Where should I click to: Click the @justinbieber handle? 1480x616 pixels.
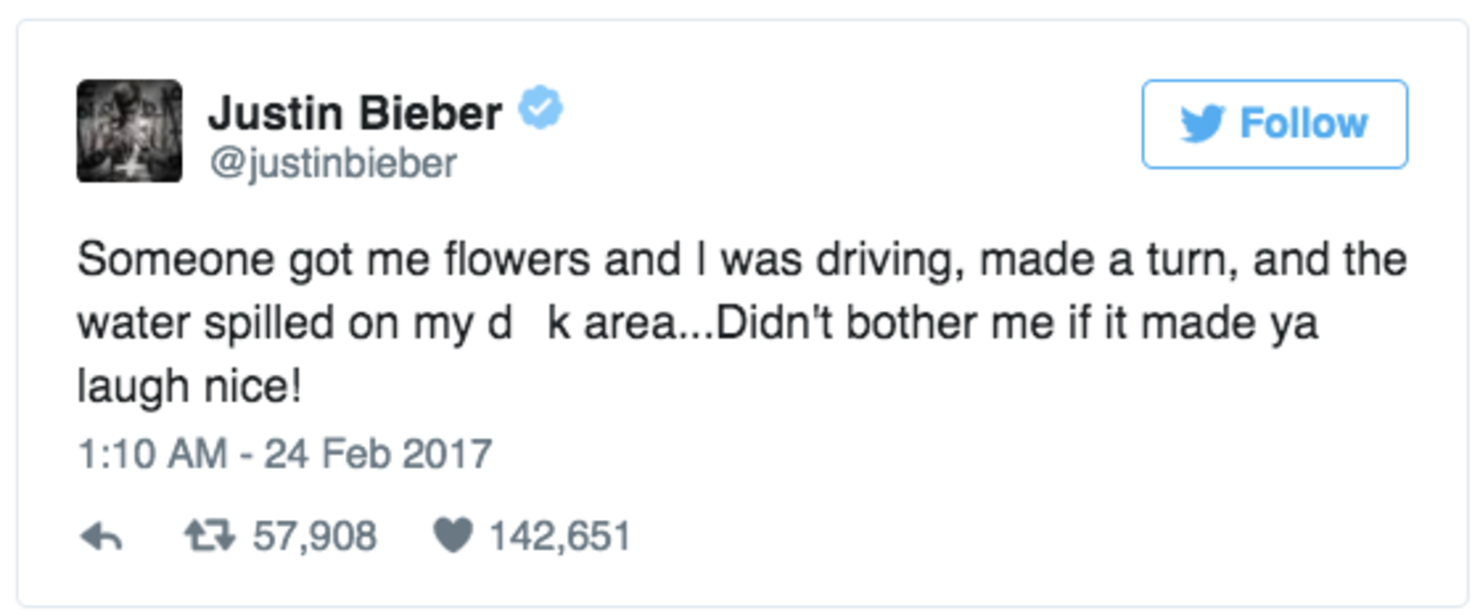coord(332,163)
